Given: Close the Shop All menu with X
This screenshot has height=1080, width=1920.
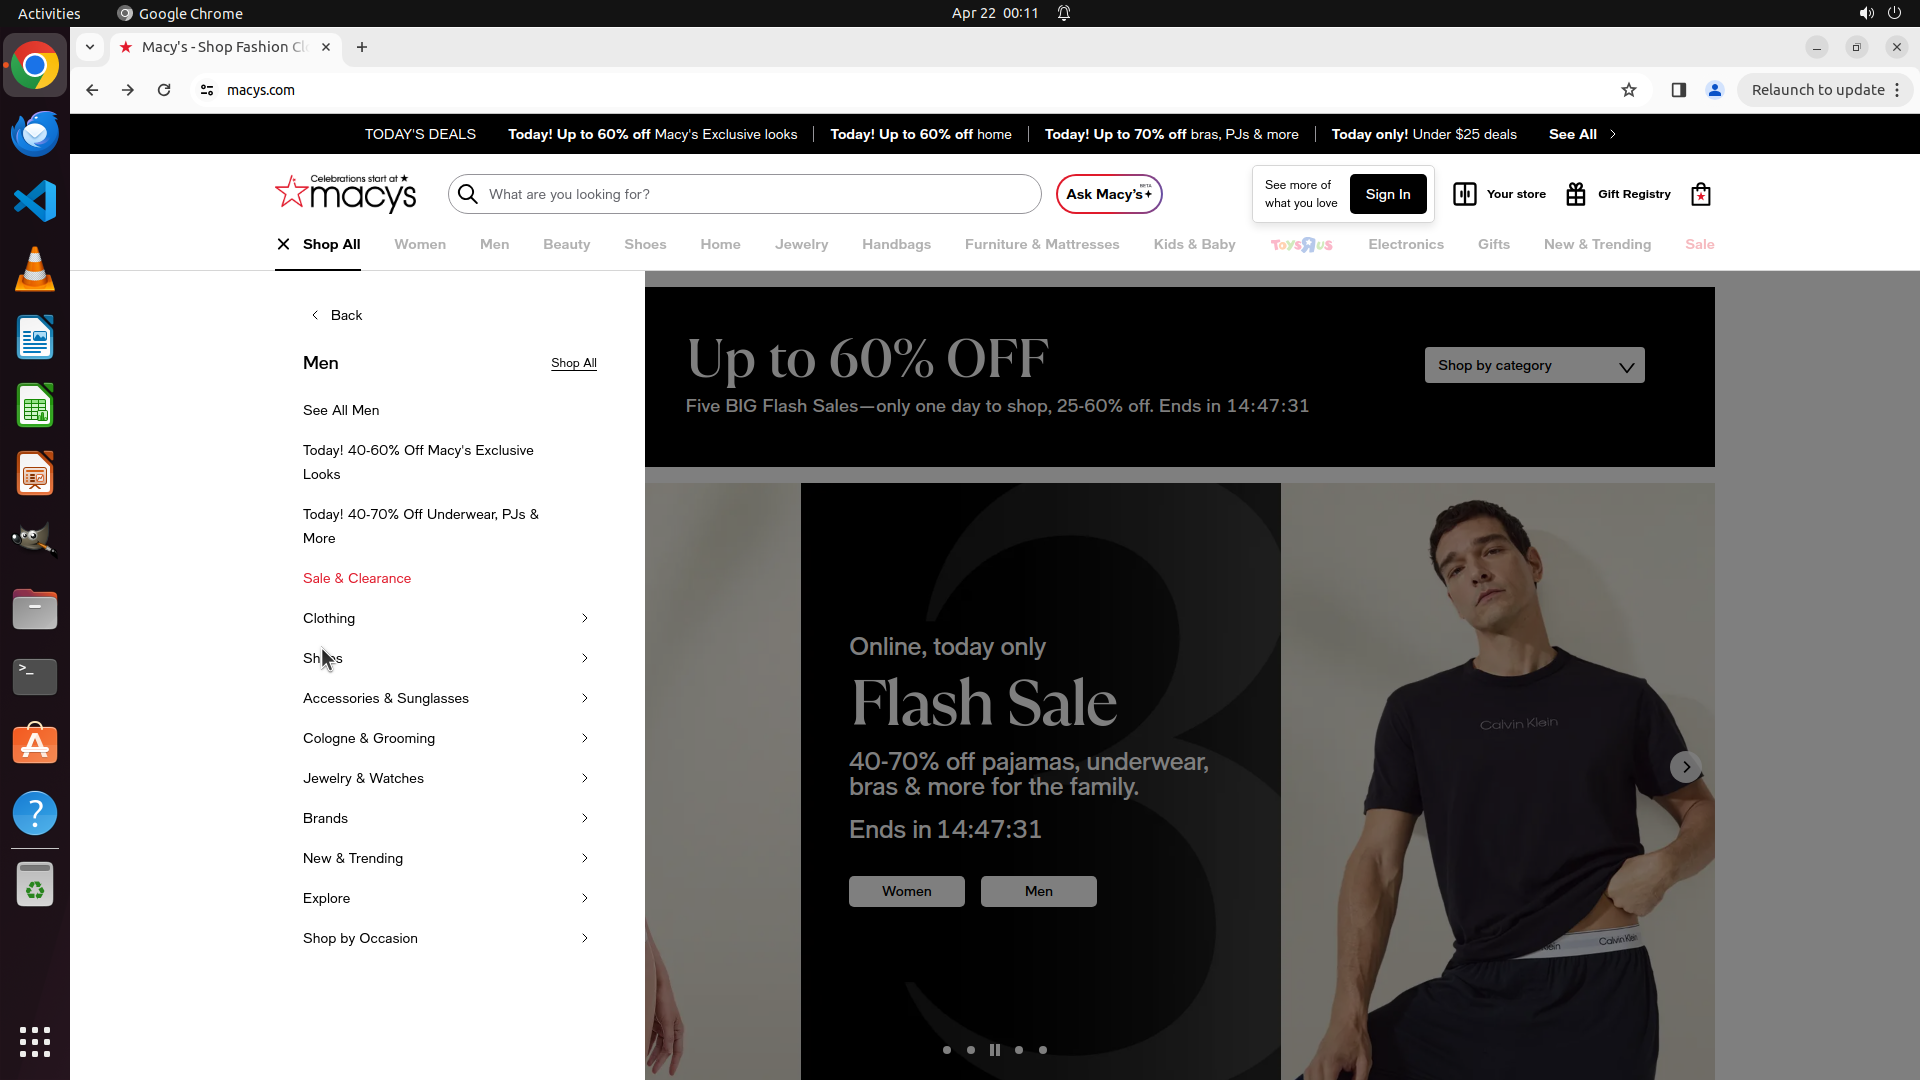Looking at the screenshot, I should click(x=284, y=244).
